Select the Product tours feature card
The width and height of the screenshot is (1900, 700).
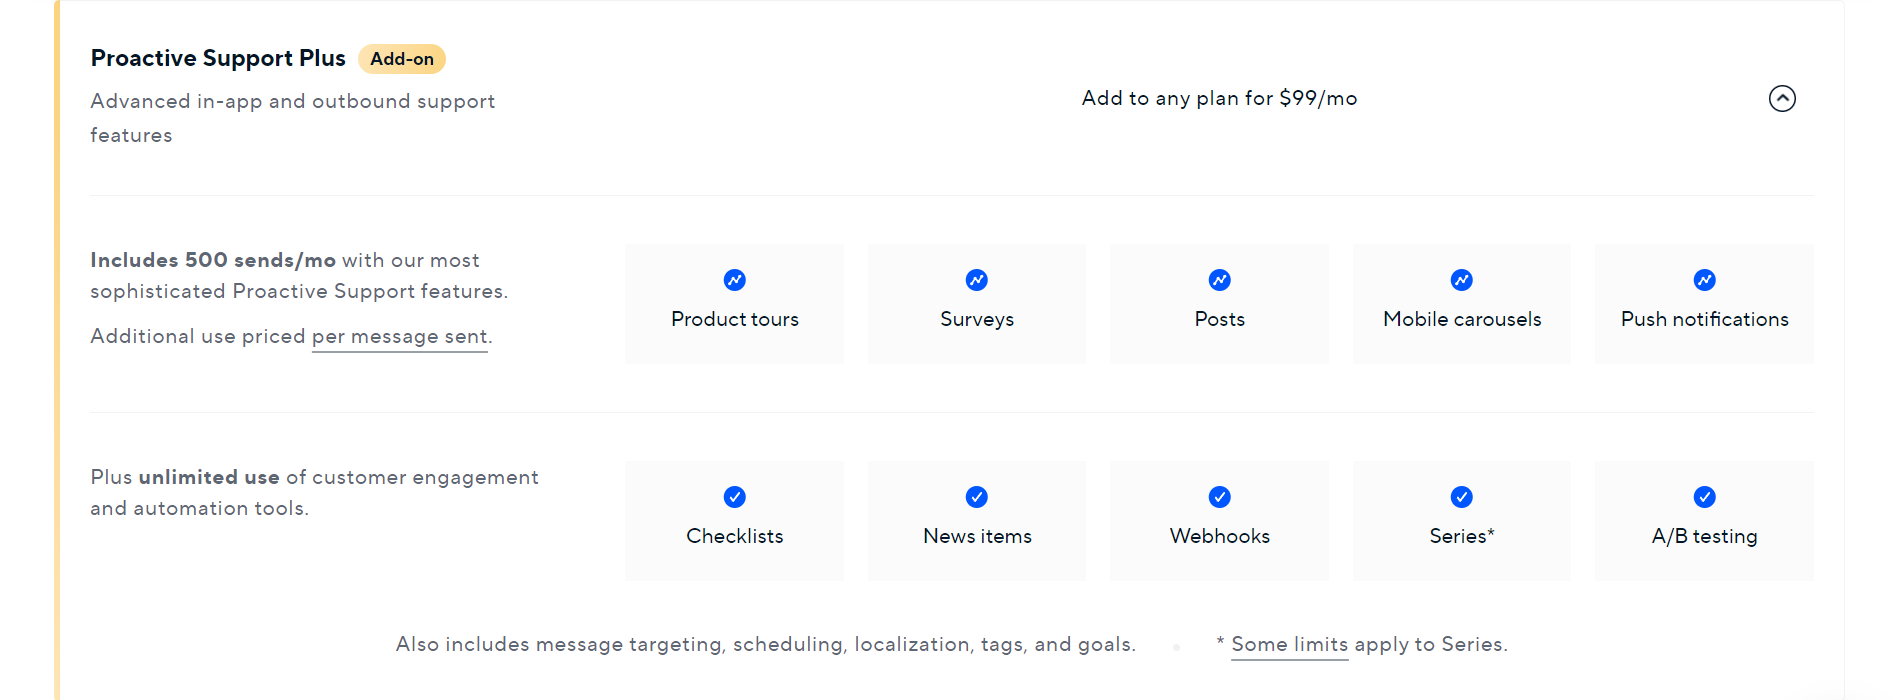(734, 303)
